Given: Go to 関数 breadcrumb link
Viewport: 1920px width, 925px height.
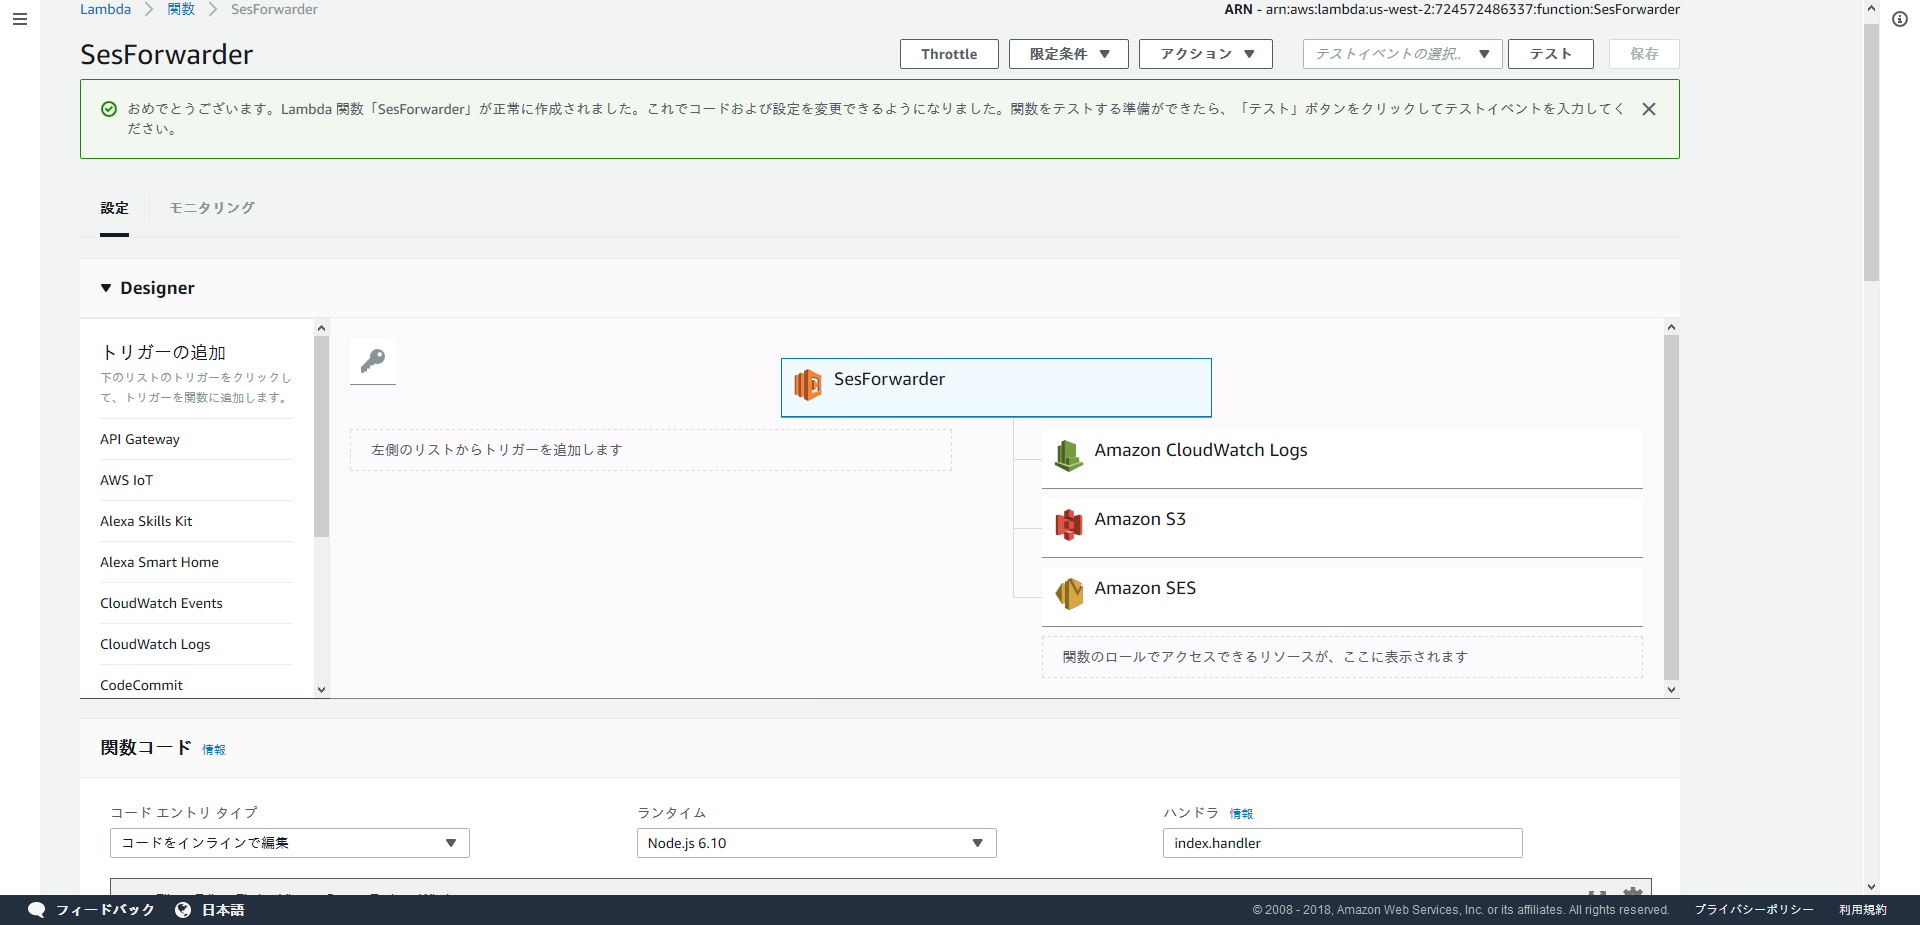Looking at the screenshot, I should [x=181, y=9].
